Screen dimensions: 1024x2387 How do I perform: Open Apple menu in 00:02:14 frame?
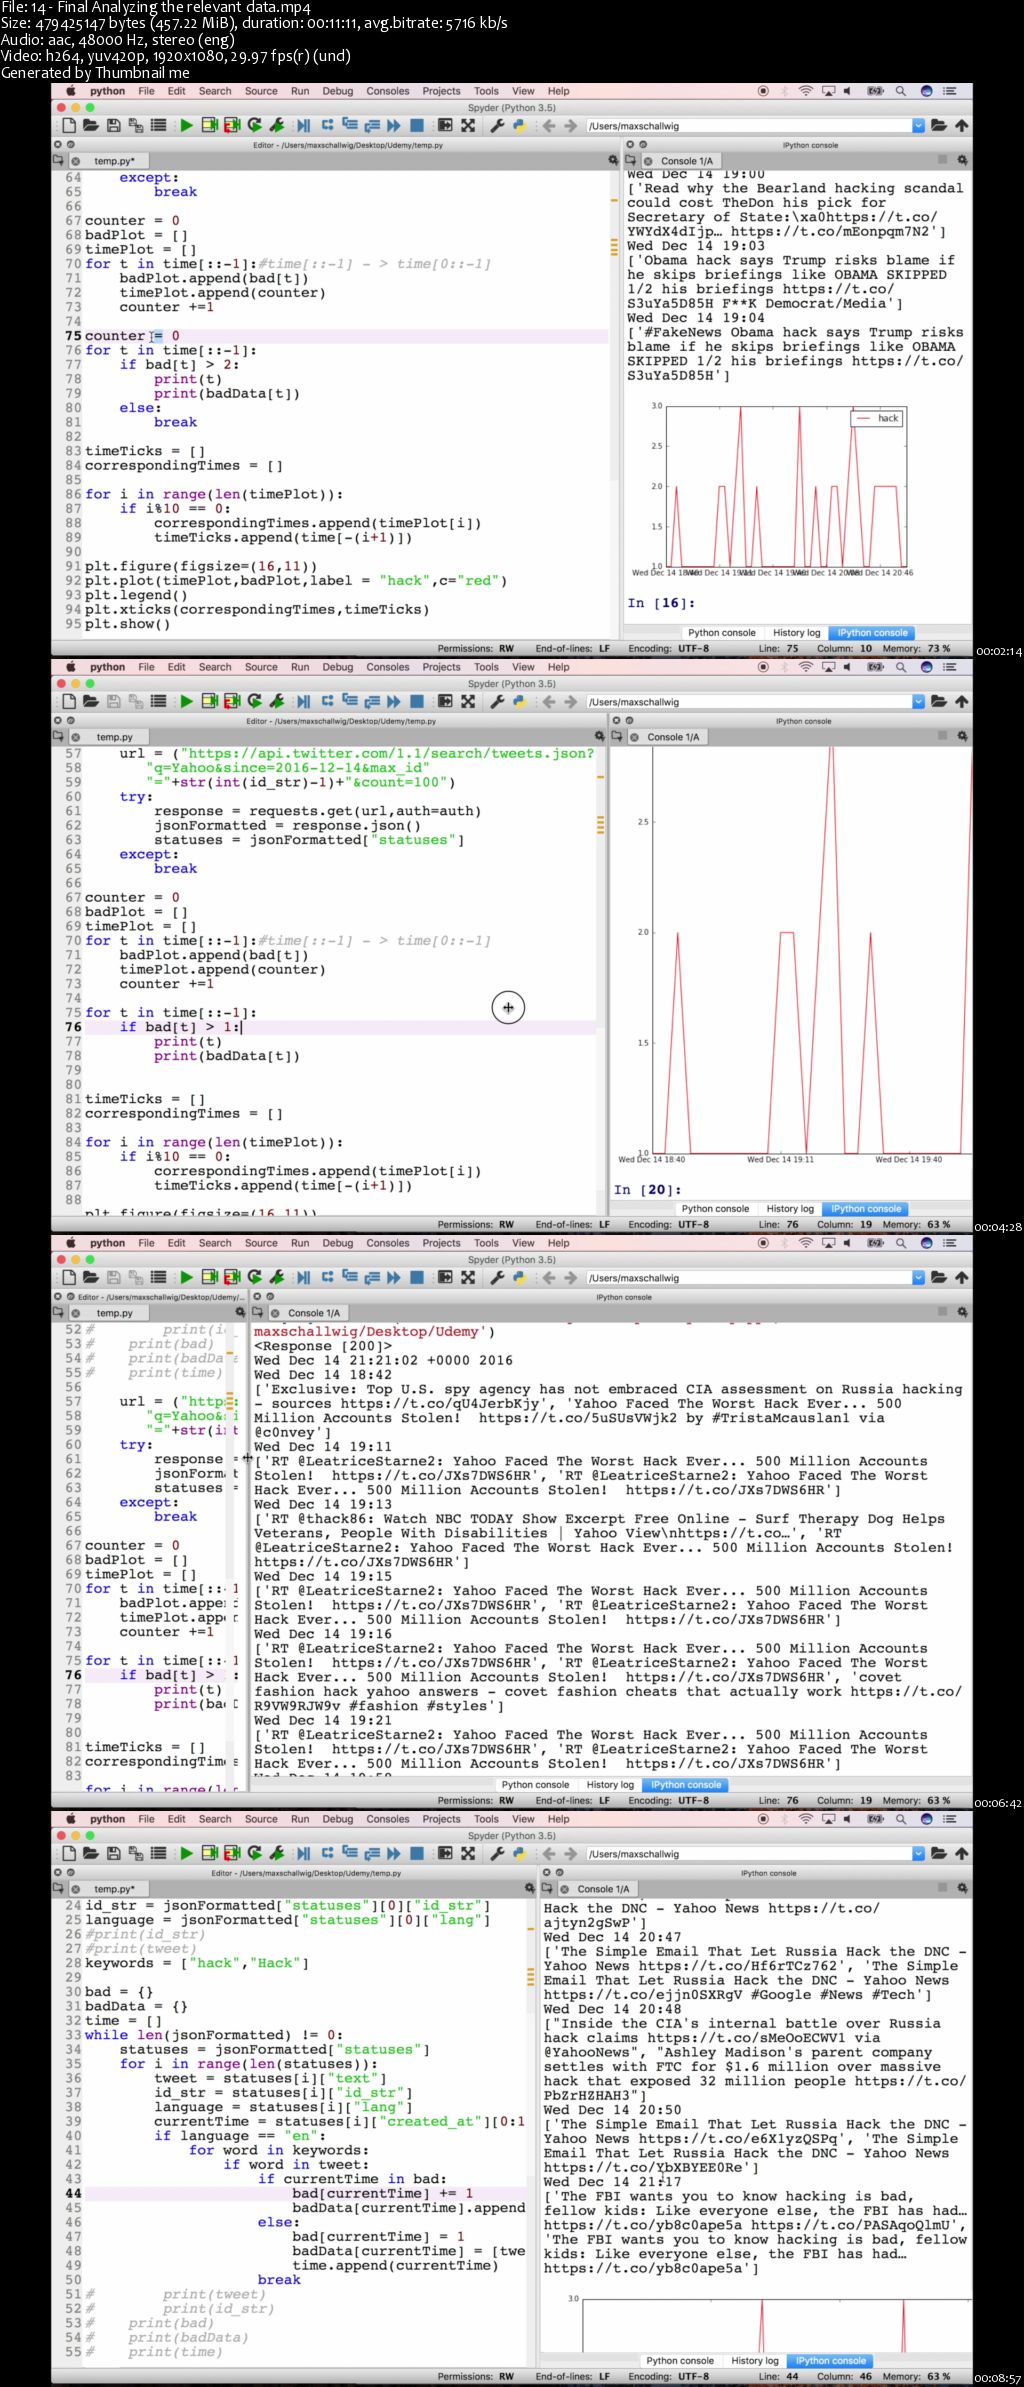coord(71,91)
